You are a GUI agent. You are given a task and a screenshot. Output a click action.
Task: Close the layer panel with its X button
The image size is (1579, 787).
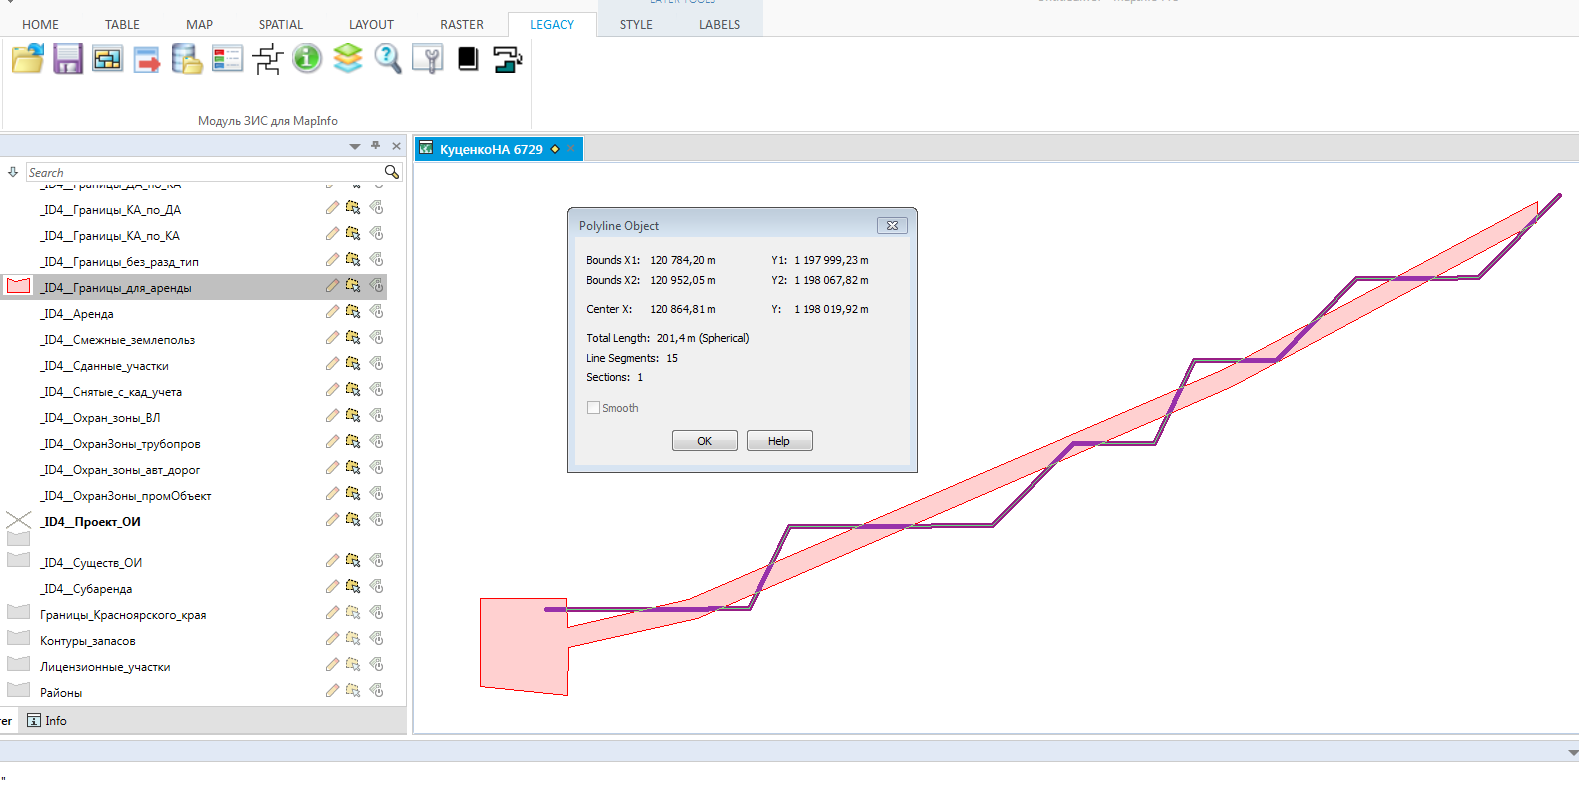(x=396, y=146)
